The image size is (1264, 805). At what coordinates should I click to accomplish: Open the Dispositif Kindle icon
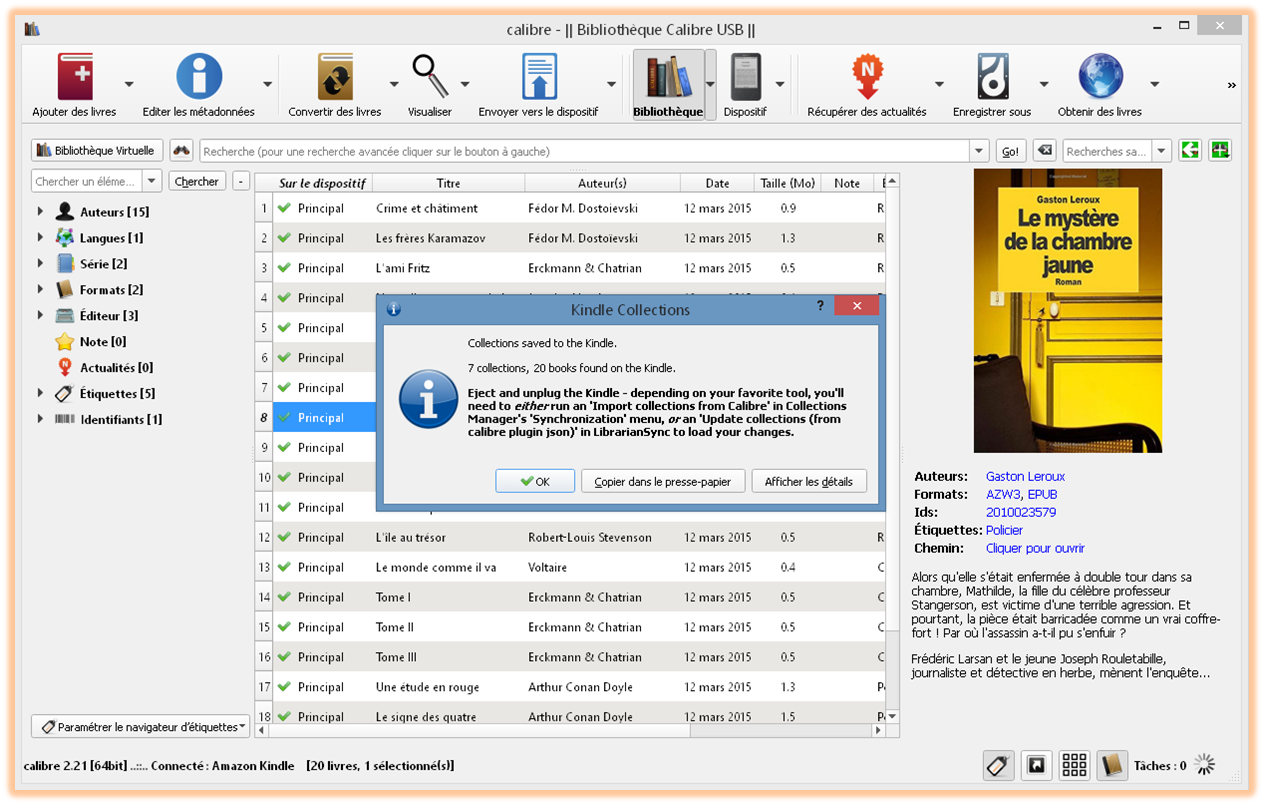tap(745, 77)
